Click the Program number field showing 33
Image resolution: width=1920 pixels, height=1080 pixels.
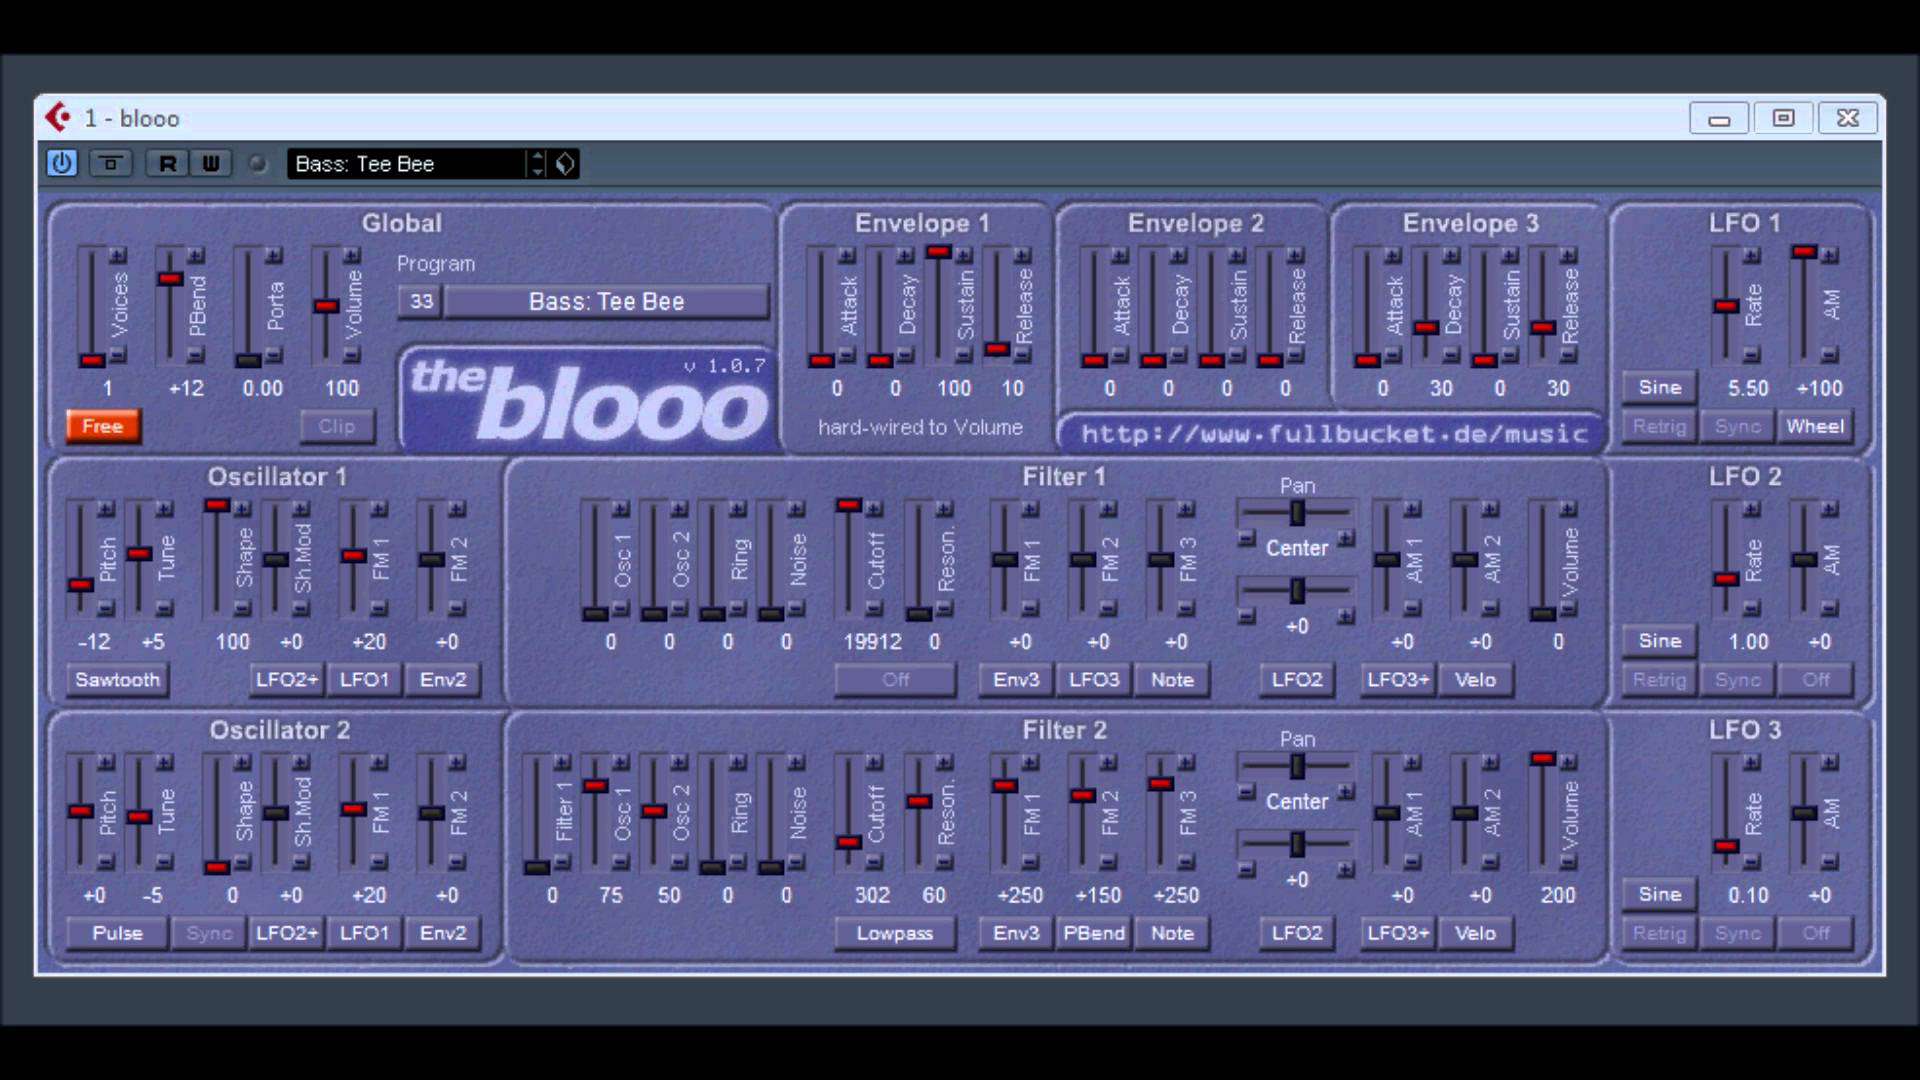(419, 301)
